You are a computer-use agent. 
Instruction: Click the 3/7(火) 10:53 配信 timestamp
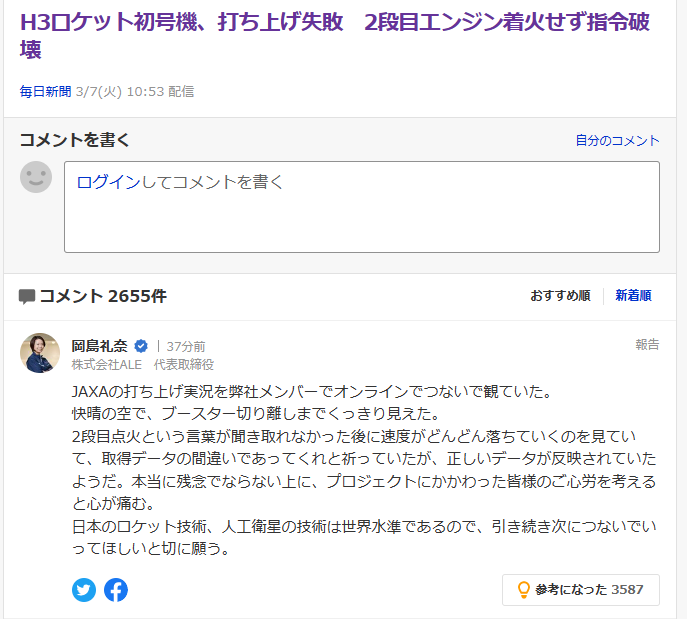click(x=135, y=92)
